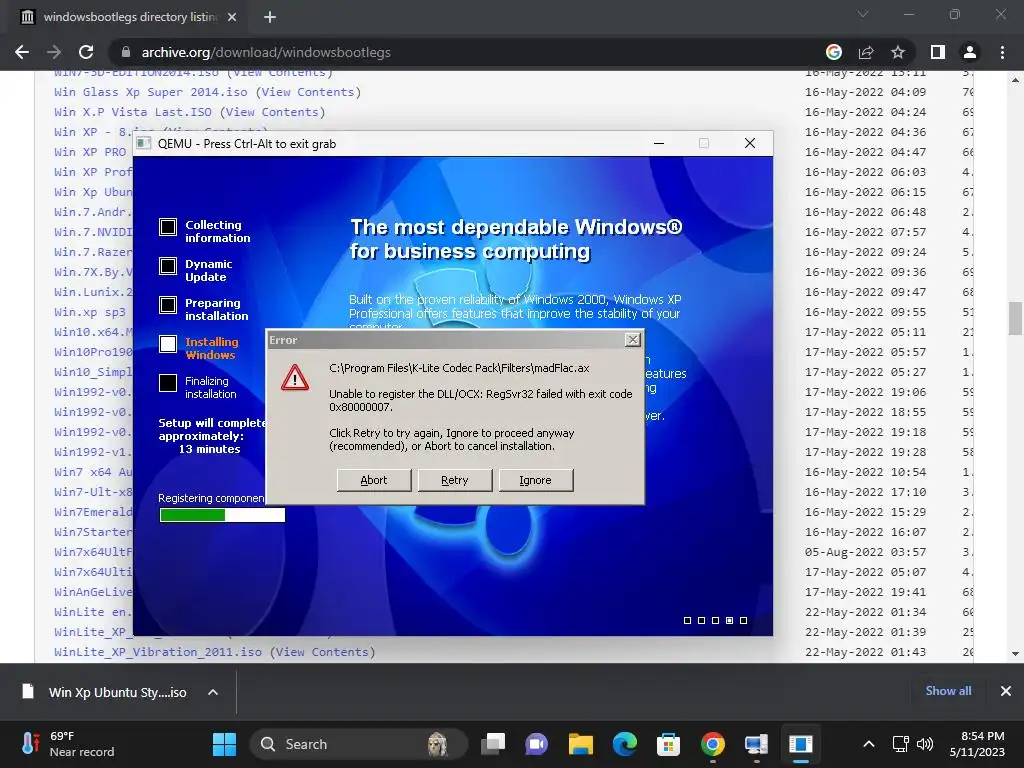The height and width of the screenshot is (768, 1024).
Task: Click scrollbar up arrow on page
Action: [1015, 80]
